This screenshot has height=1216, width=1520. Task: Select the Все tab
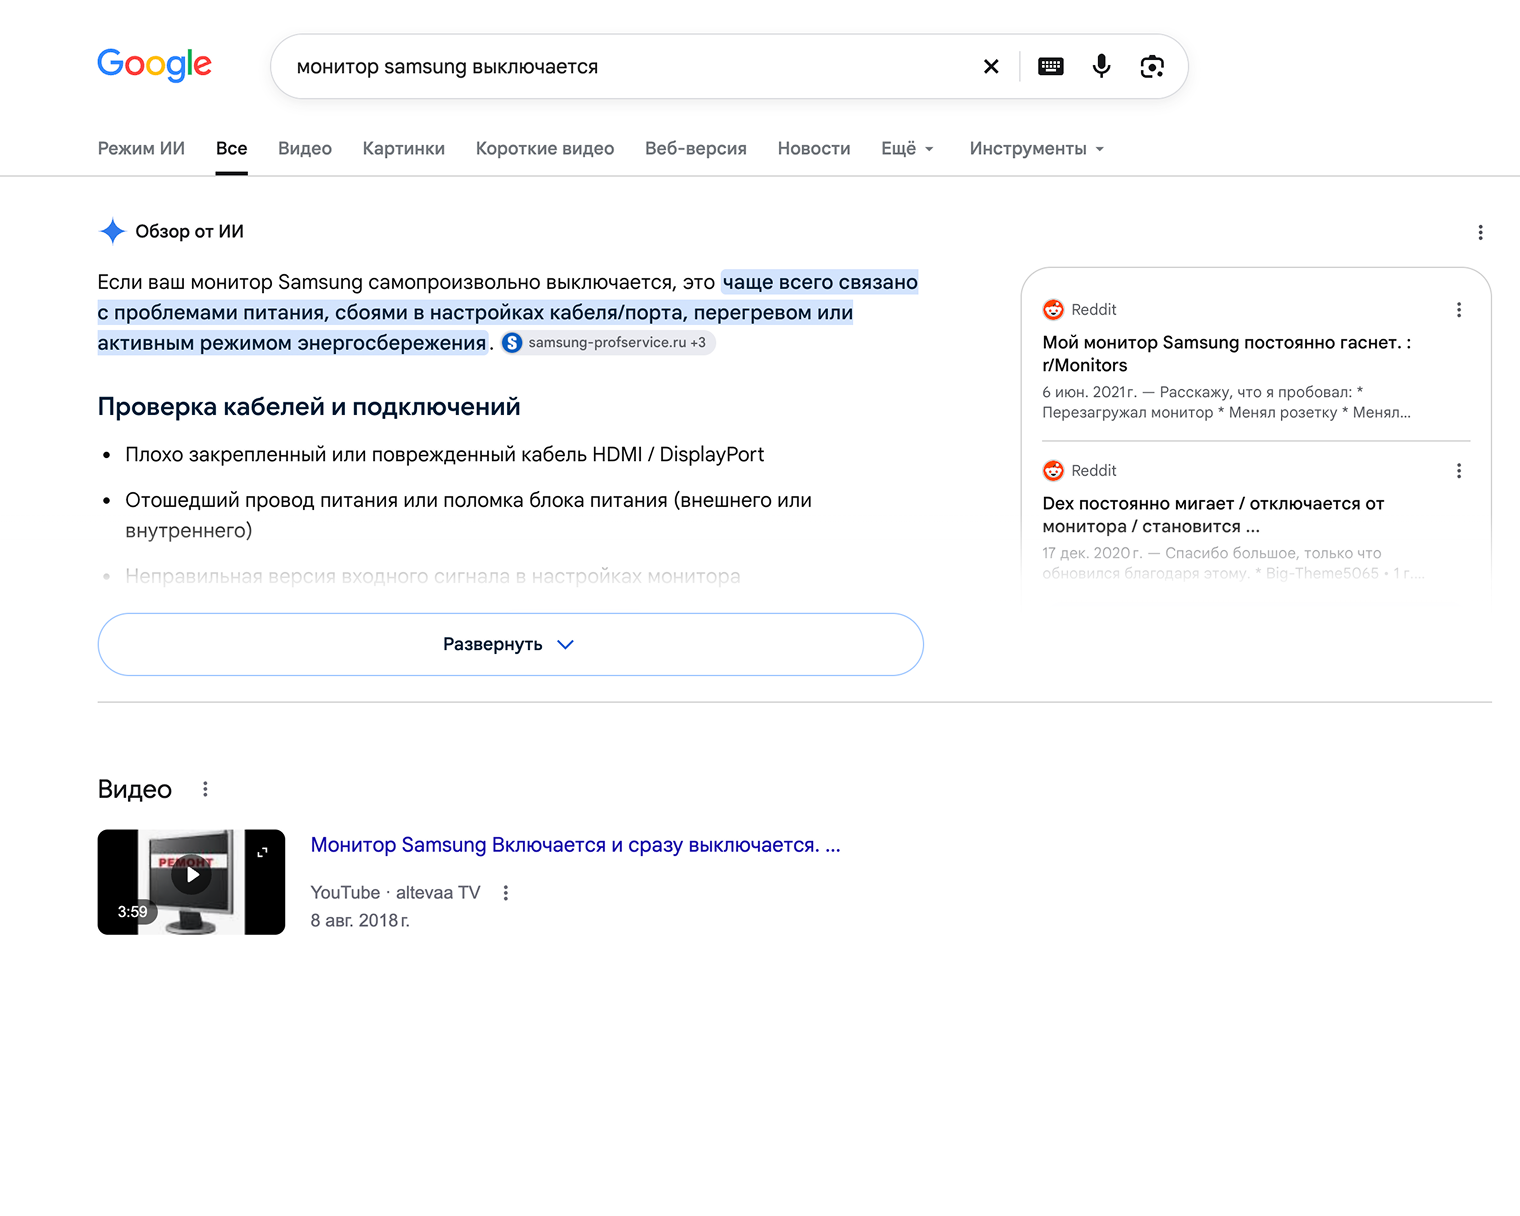click(x=232, y=148)
